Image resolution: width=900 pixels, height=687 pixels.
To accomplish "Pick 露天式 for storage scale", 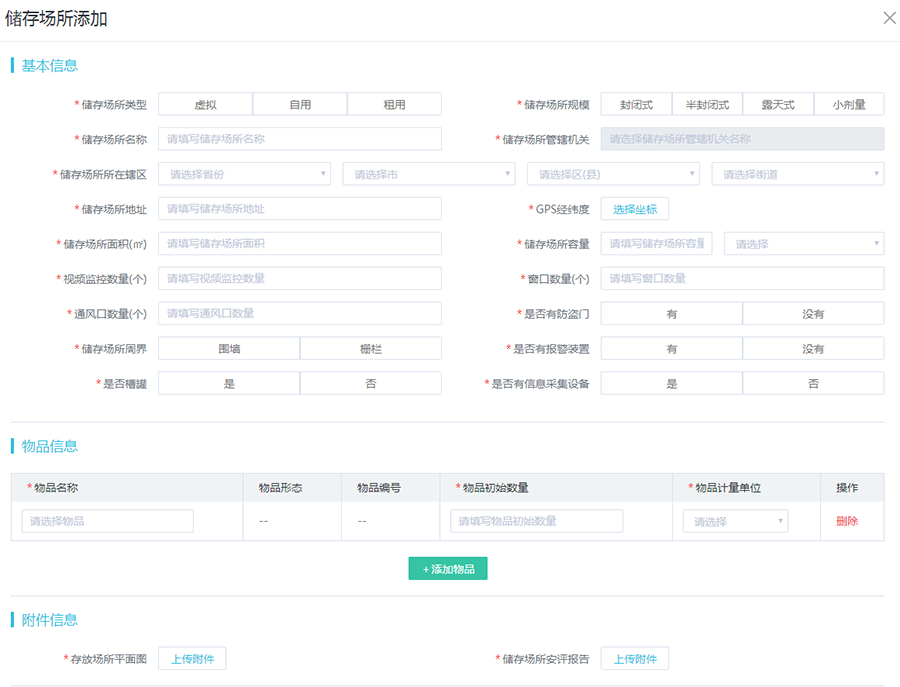I will coord(777,104).
